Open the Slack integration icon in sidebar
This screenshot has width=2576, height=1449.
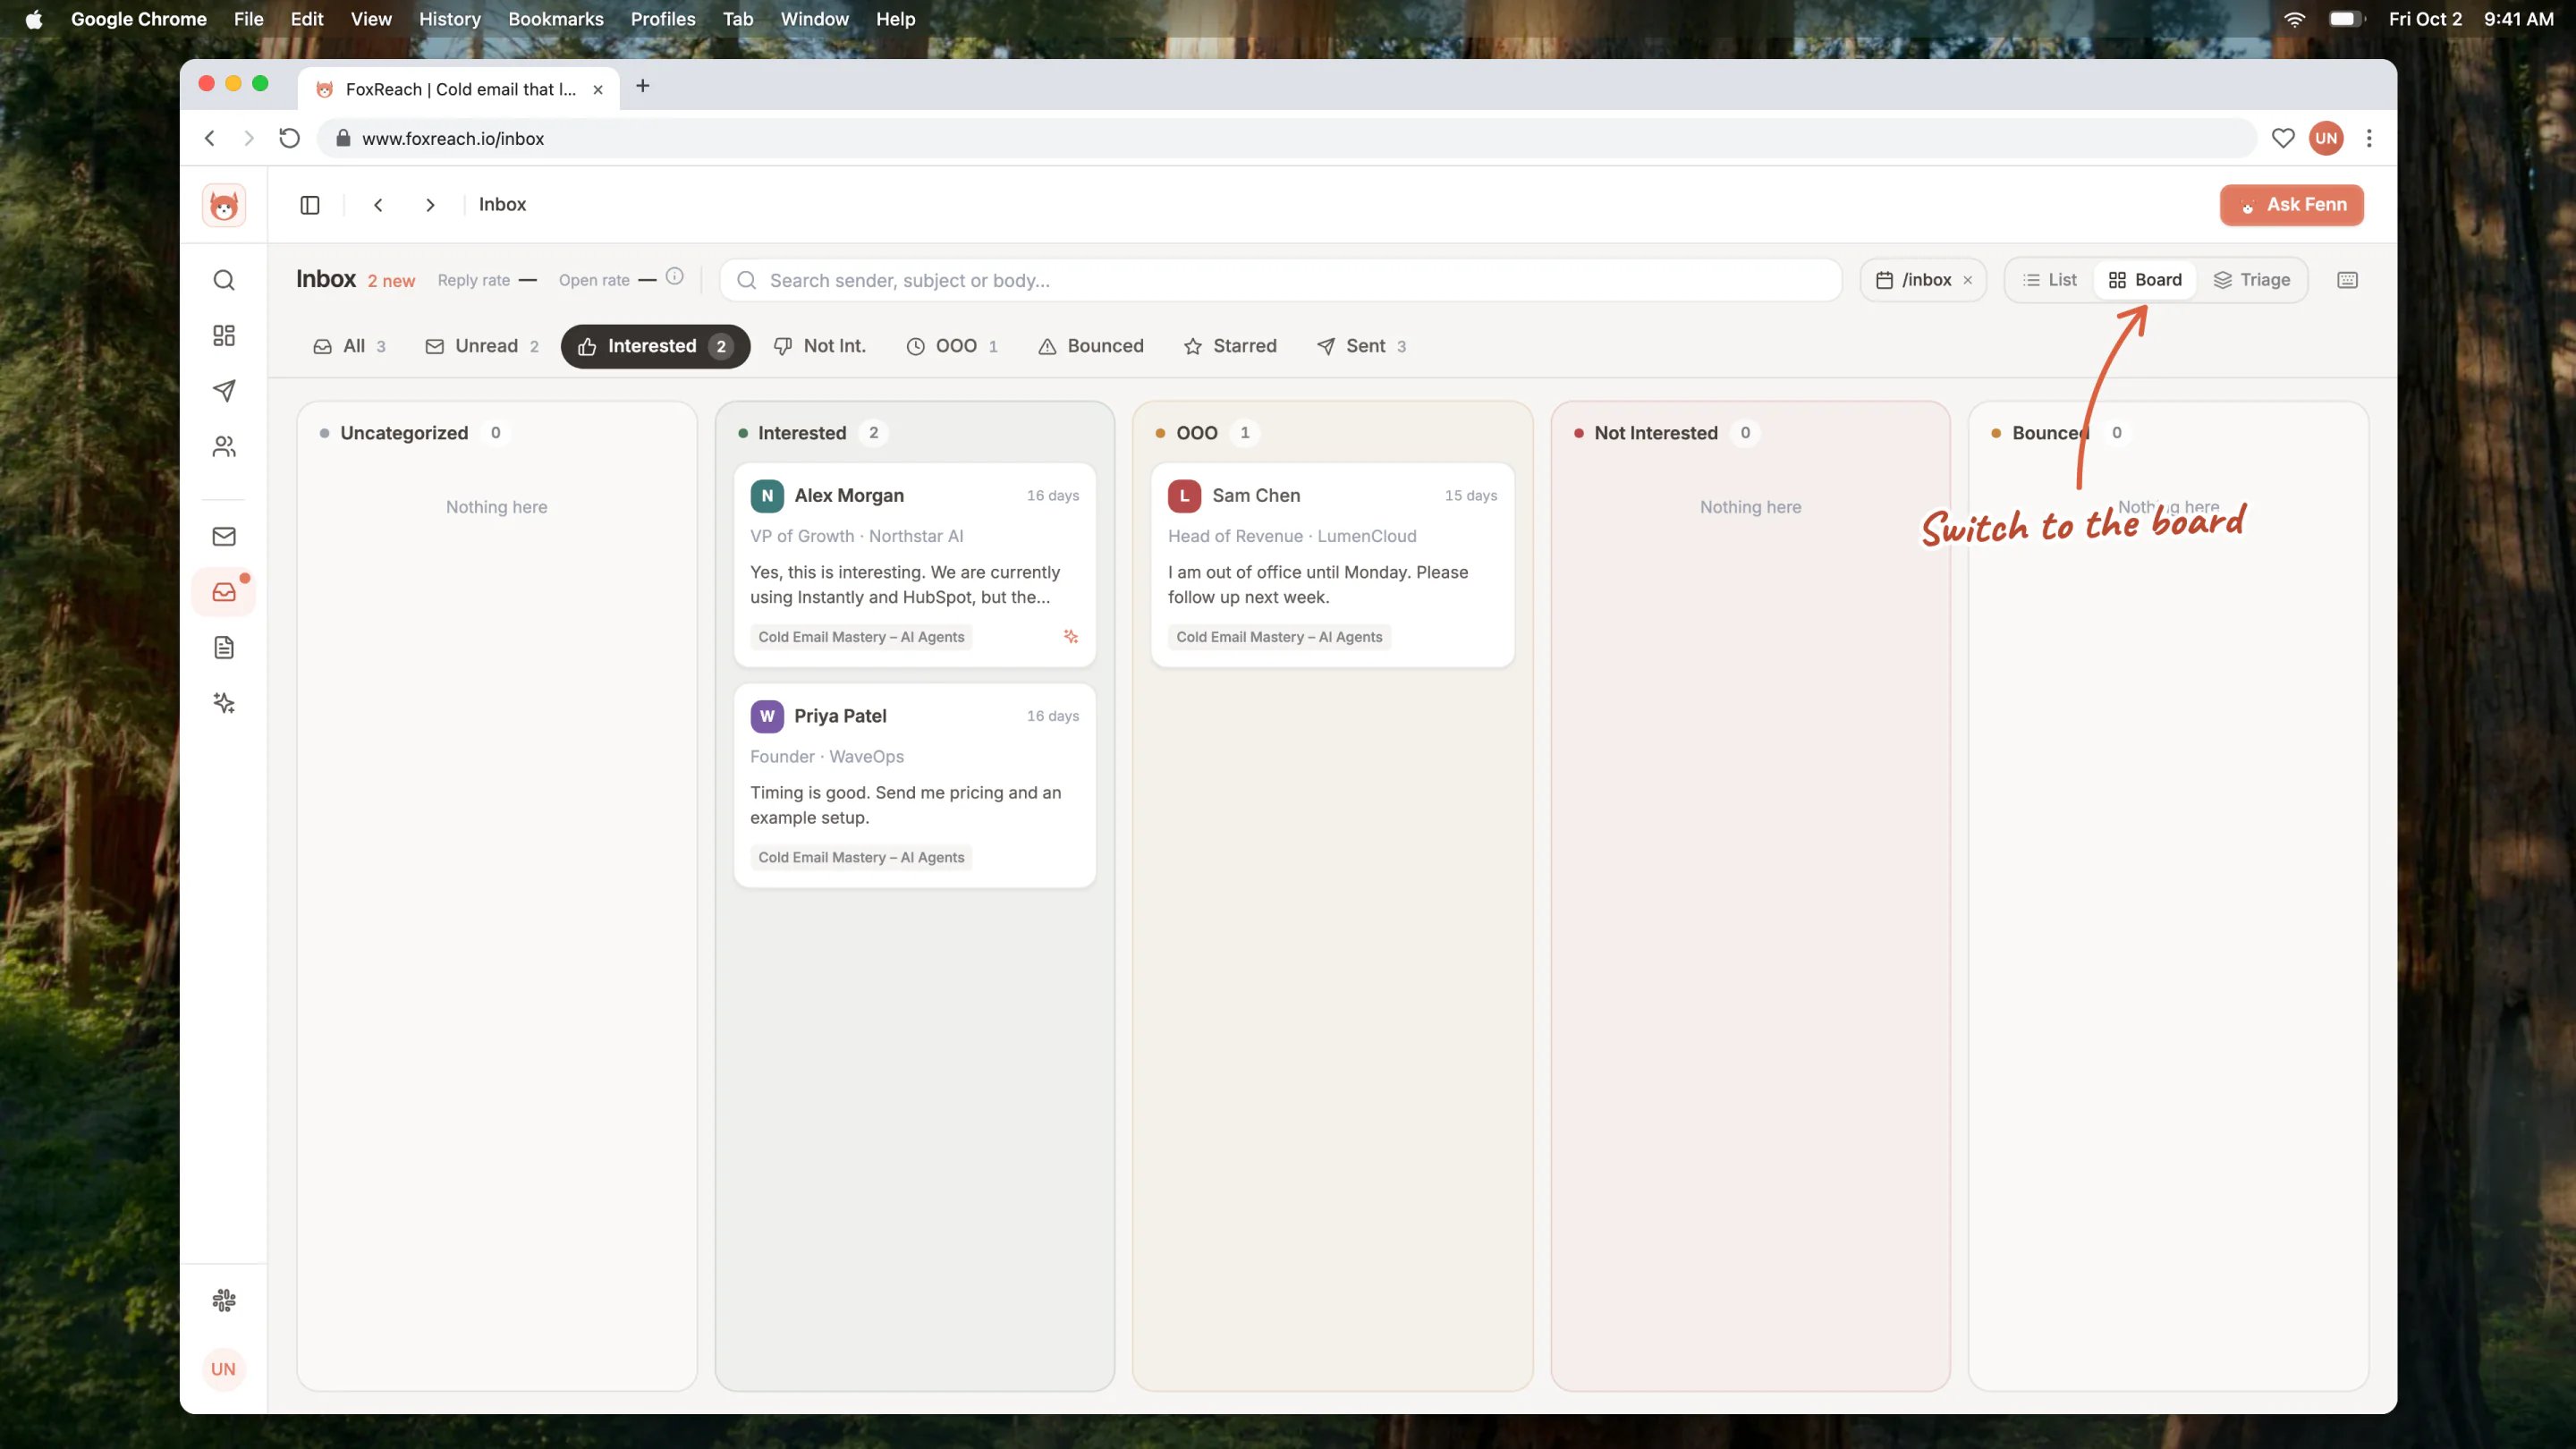[224, 1300]
